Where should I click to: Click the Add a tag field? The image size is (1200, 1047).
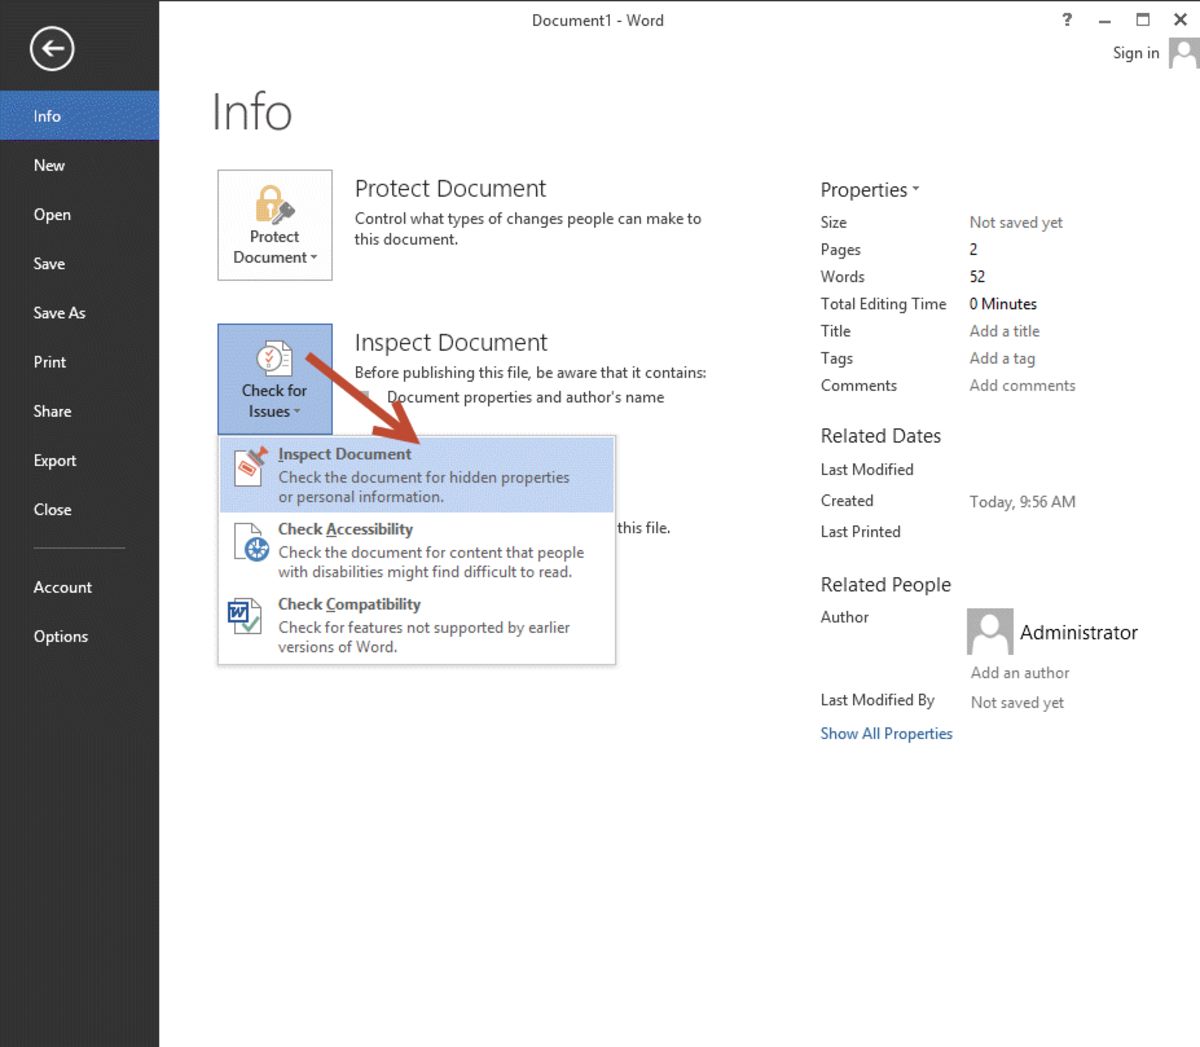click(1002, 358)
